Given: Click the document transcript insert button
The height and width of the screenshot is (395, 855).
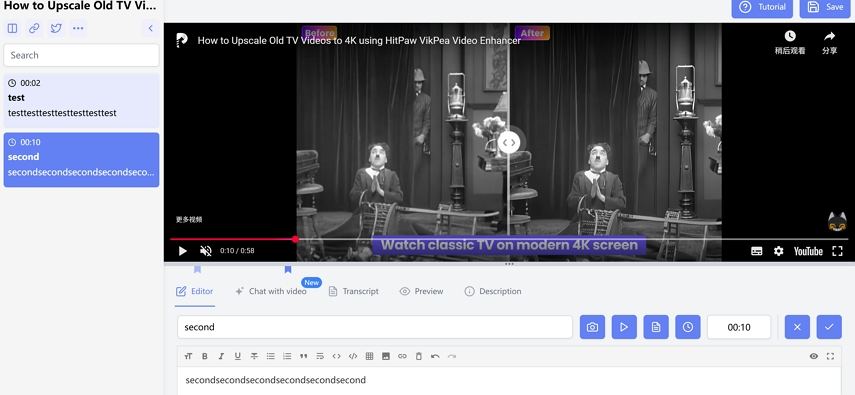Looking at the screenshot, I should click(x=656, y=327).
